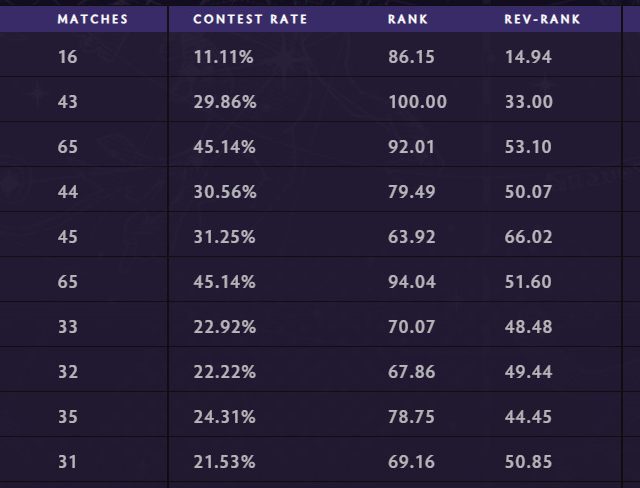640x488 pixels.
Task: Sort by the CONTEST RATE column header
Action: tap(250, 19)
